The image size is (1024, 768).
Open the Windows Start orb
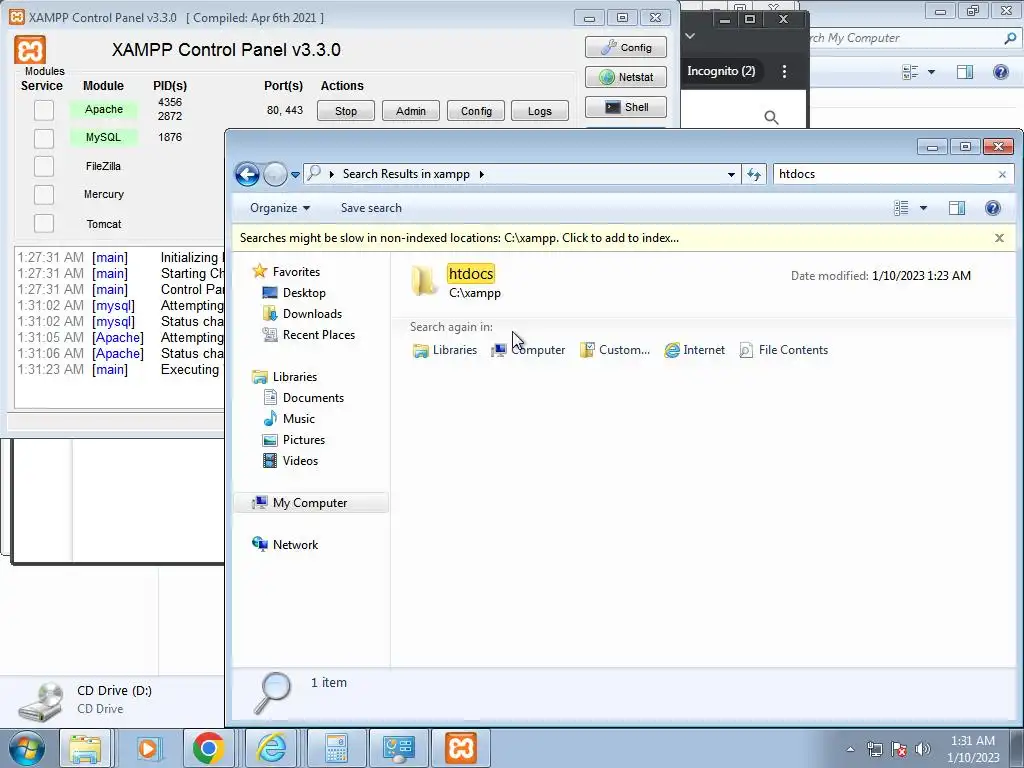pyautogui.click(x=27, y=748)
